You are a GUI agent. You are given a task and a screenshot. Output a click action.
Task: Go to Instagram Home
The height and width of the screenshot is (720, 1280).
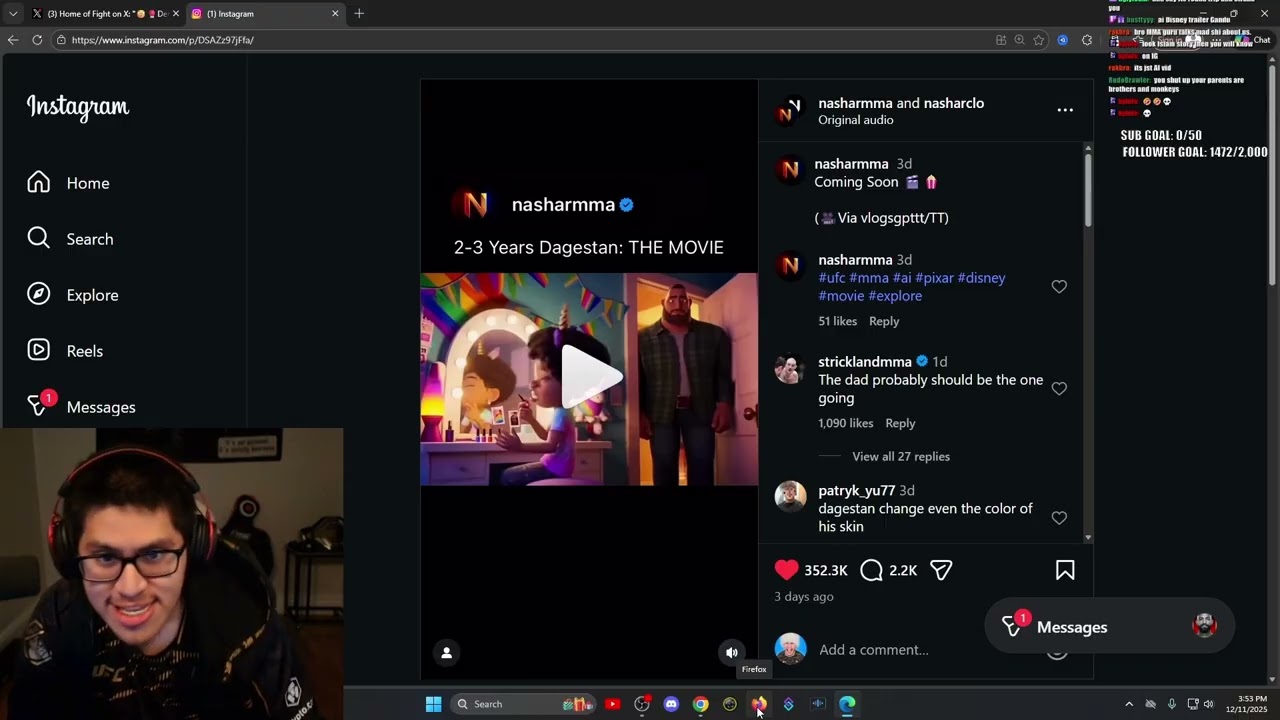click(x=68, y=183)
